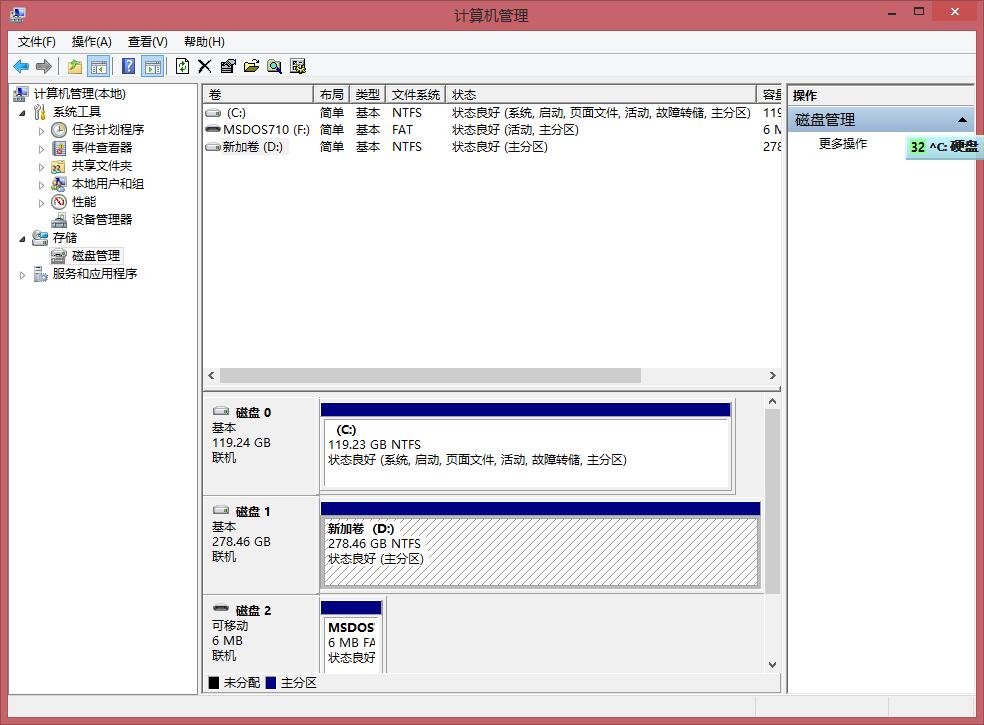The width and height of the screenshot is (984, 725).
Task: Click the 磁盘管理 tree icon
Action: click(58, 256)
